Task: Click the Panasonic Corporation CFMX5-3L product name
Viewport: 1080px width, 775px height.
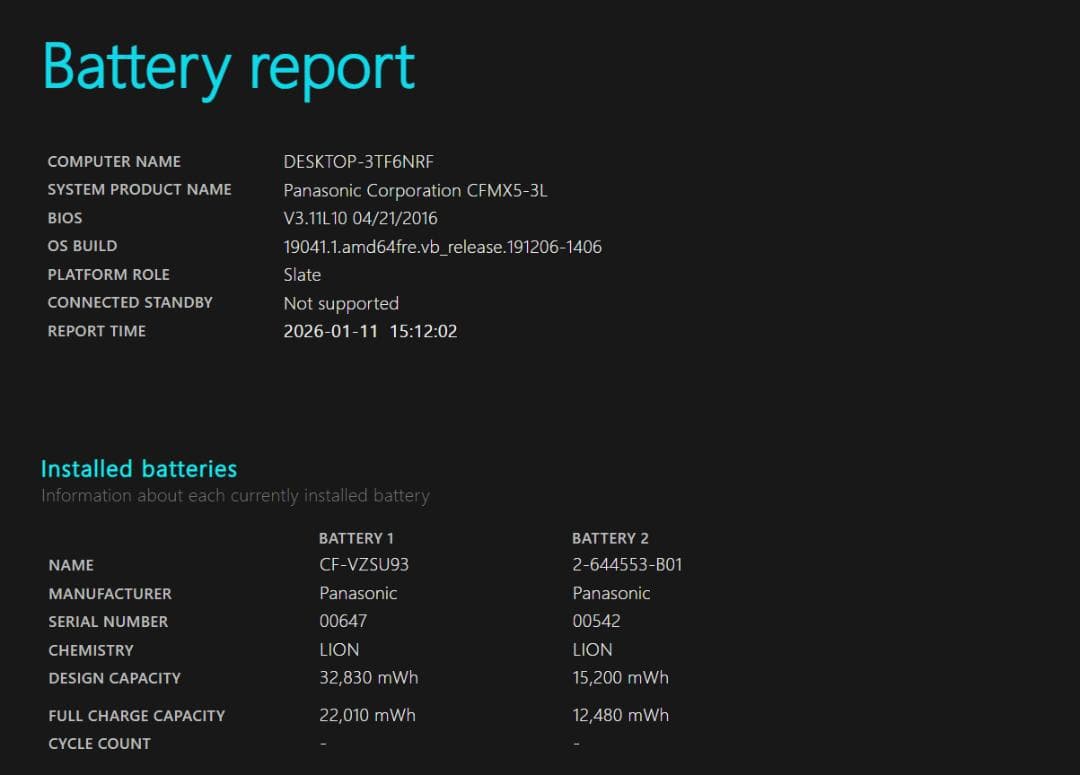Action: [415, 190]
